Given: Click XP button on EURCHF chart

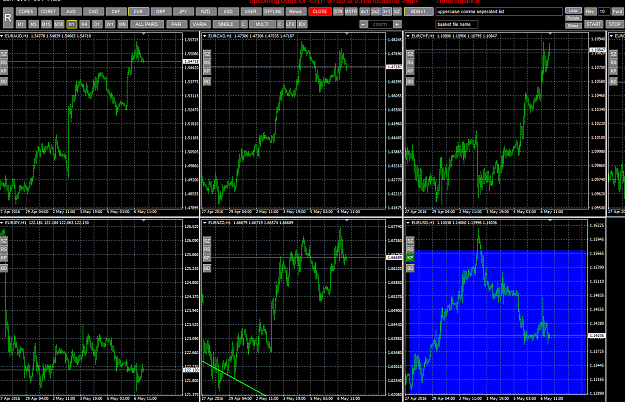Looking at the screenshot, I should [410, 71].
